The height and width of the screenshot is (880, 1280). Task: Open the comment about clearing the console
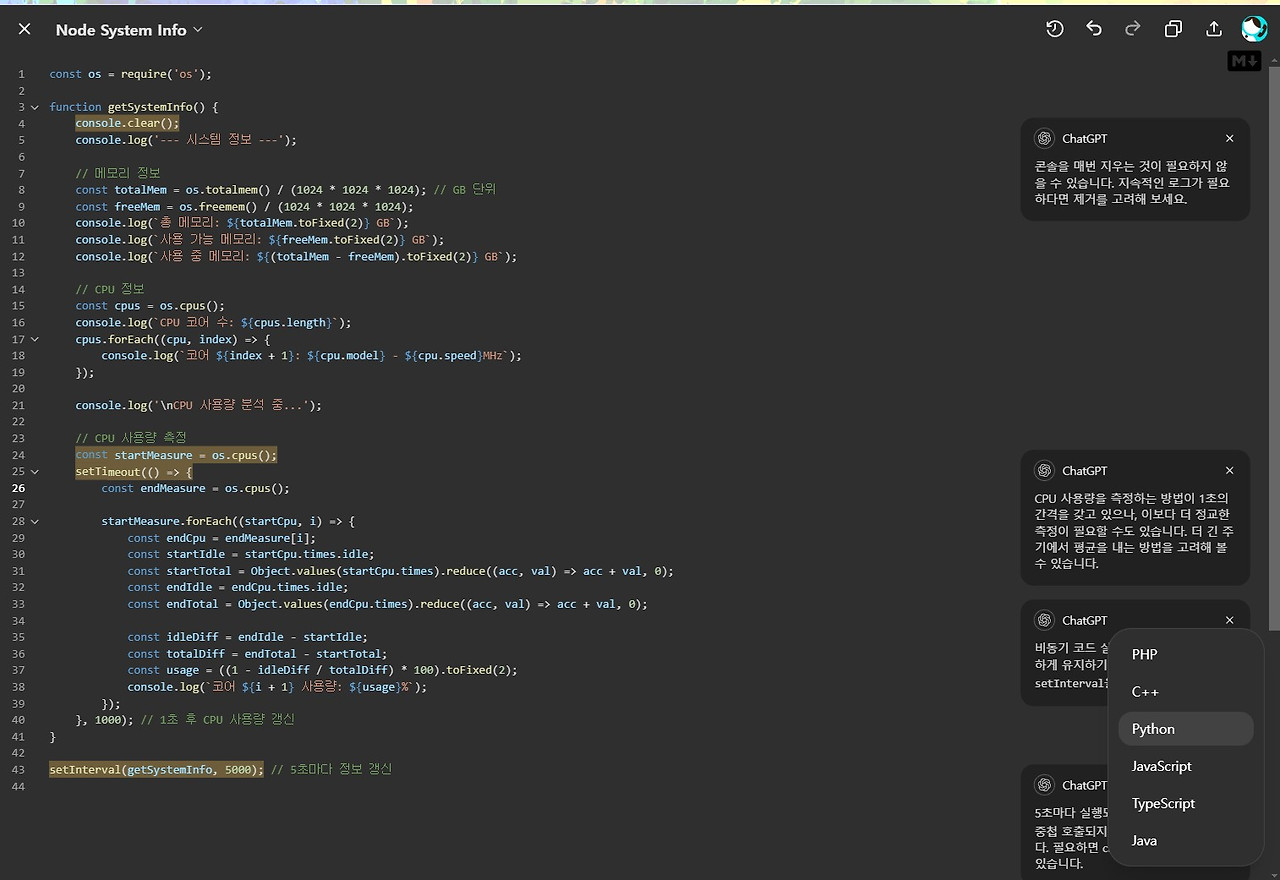(x=1135, y=169)
